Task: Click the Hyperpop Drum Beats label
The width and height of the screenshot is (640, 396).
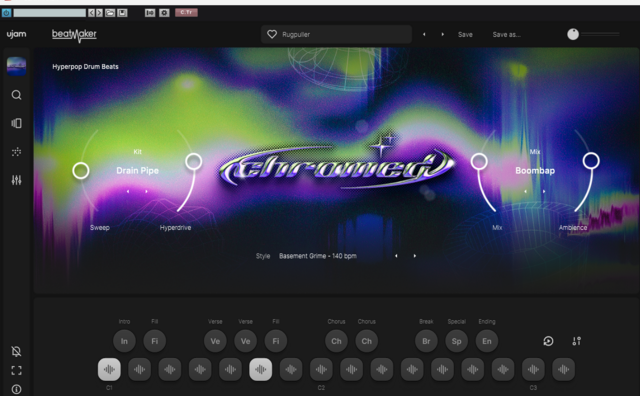Action: coord(85,67)
